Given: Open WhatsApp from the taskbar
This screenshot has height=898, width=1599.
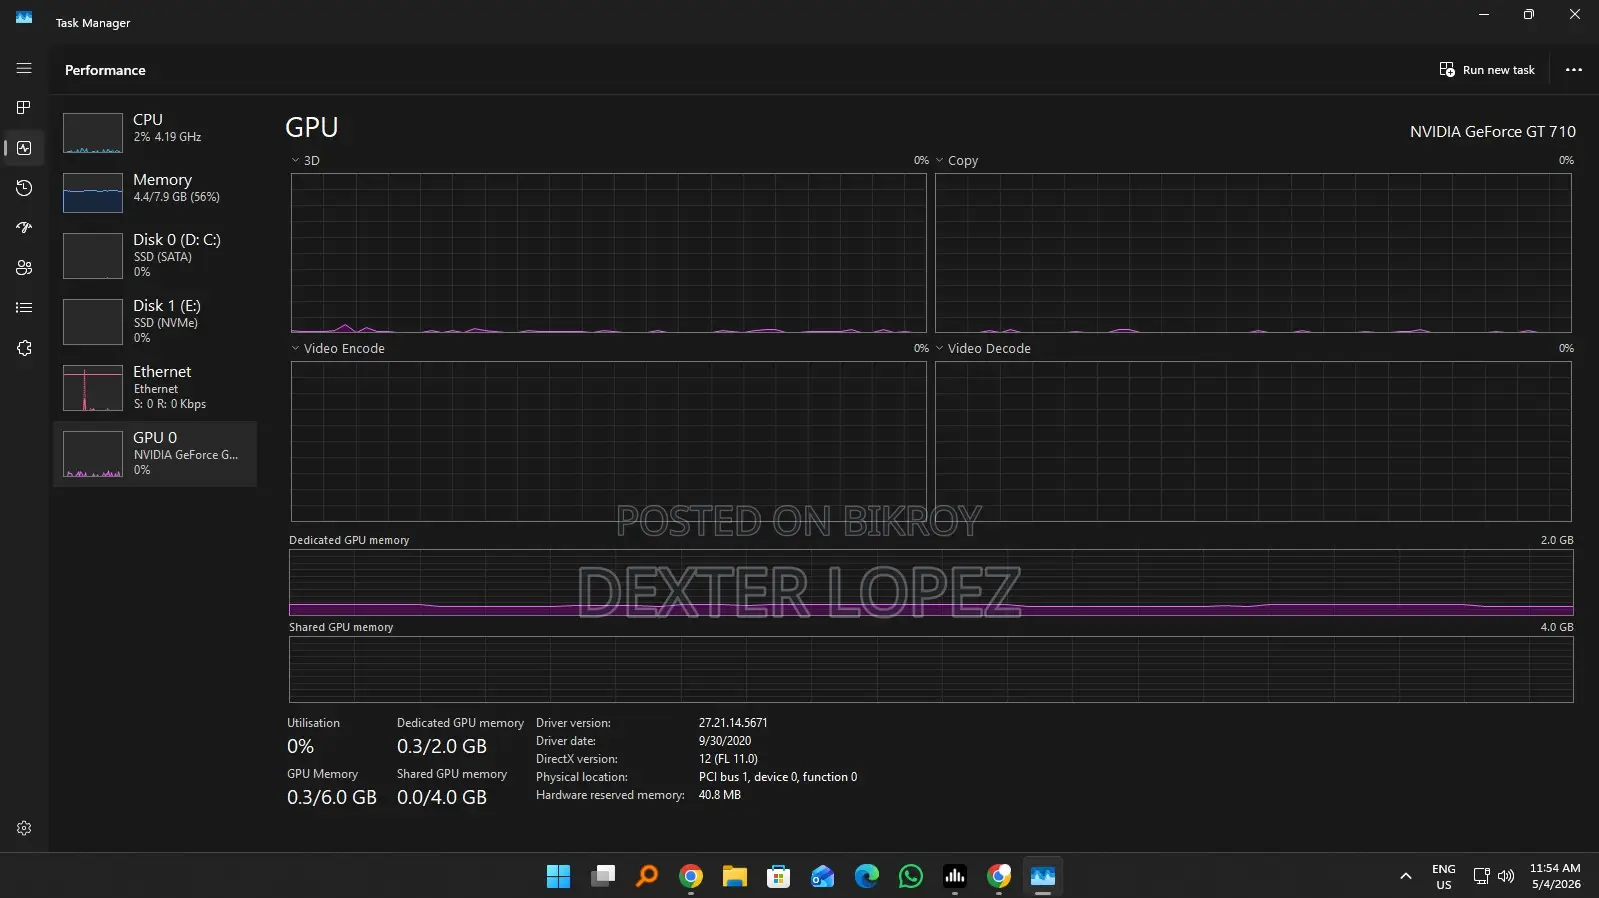Looking at the screenshot, I should pos(911,877).
